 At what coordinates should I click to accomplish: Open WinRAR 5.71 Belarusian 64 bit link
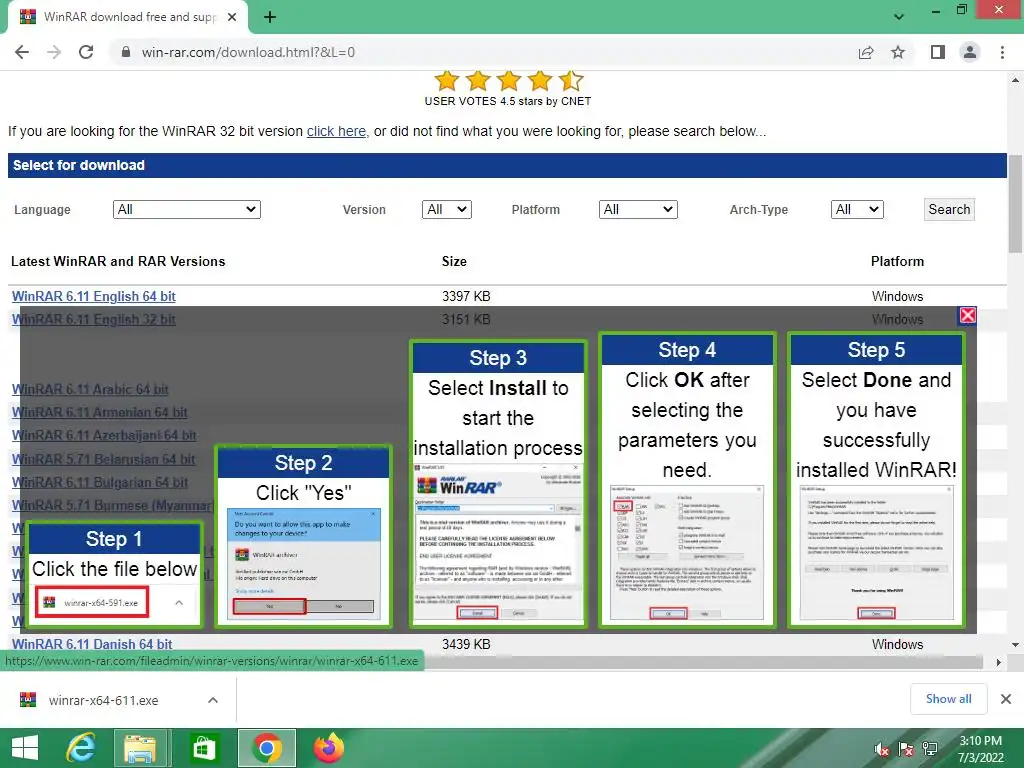click(103, 459)
